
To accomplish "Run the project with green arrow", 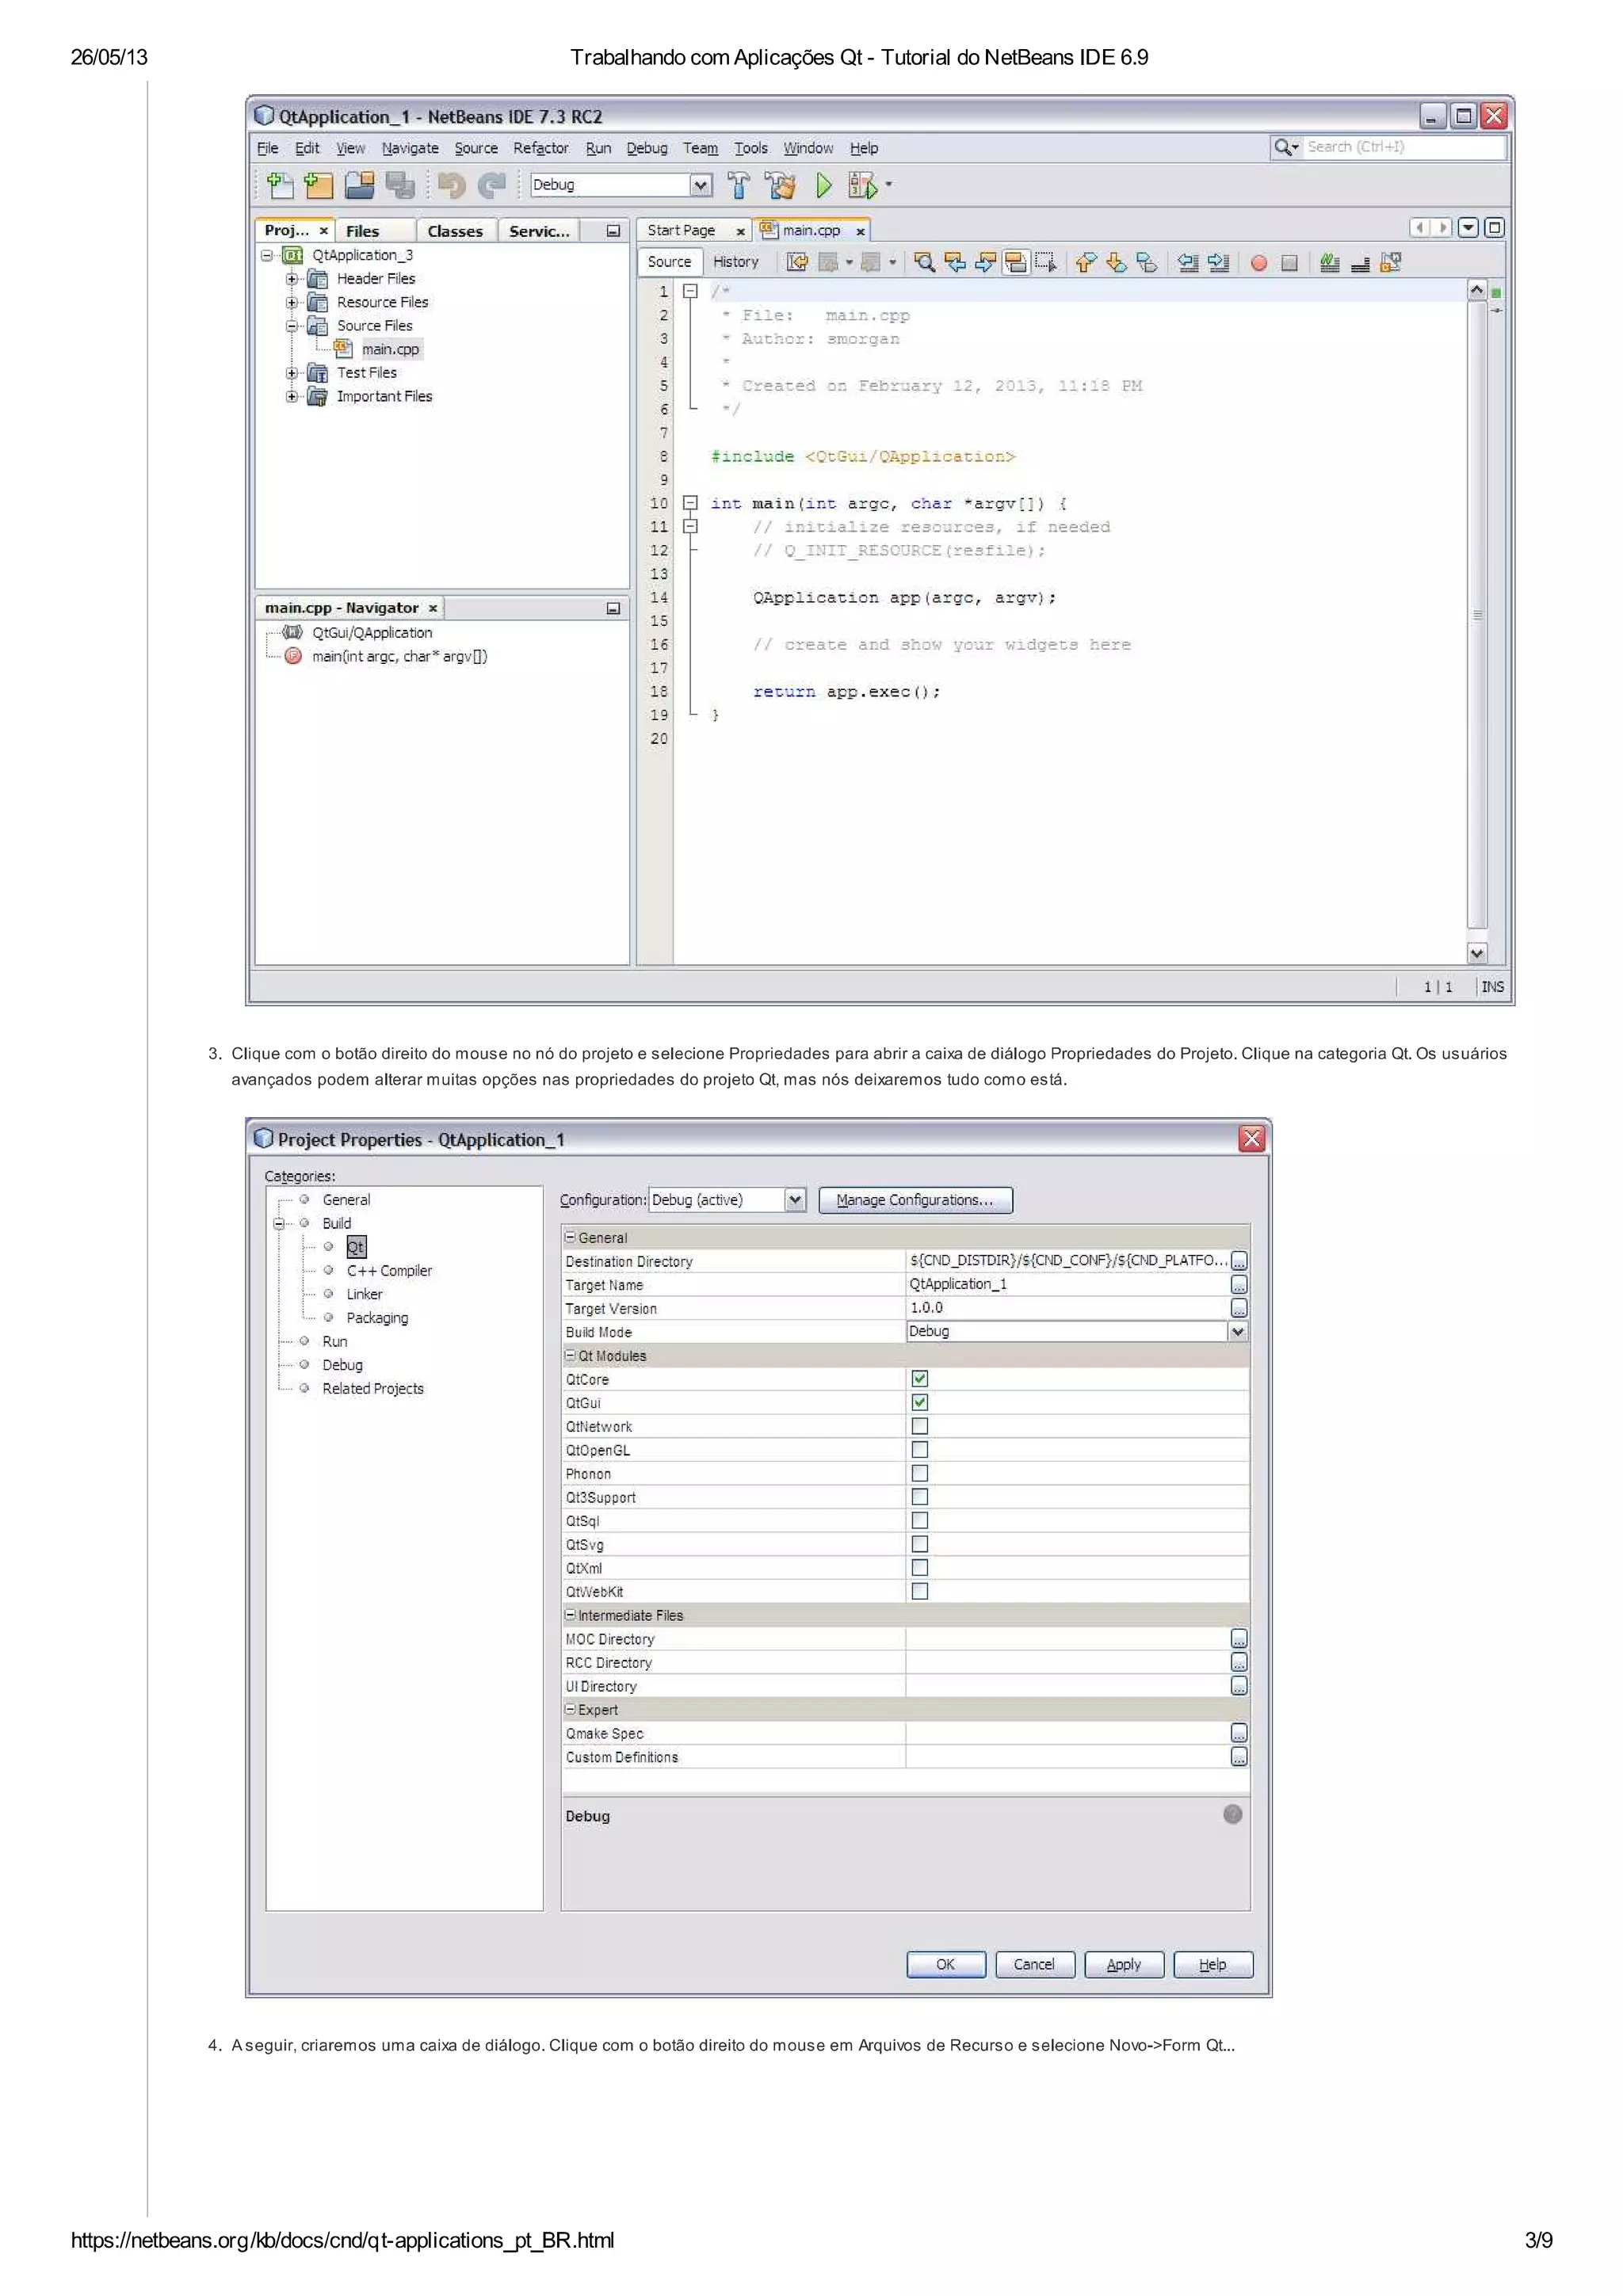I will click(823, 185).
